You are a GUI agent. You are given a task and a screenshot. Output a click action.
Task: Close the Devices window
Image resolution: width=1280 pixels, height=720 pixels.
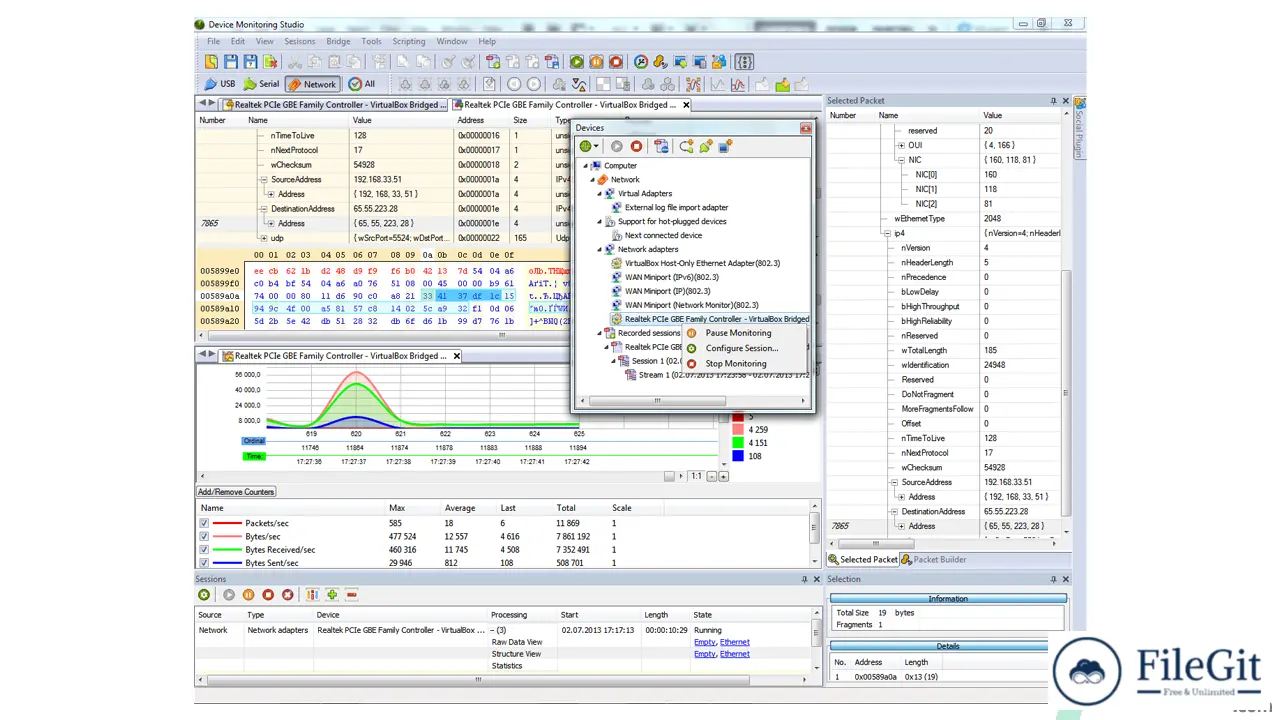coord(806,128)
